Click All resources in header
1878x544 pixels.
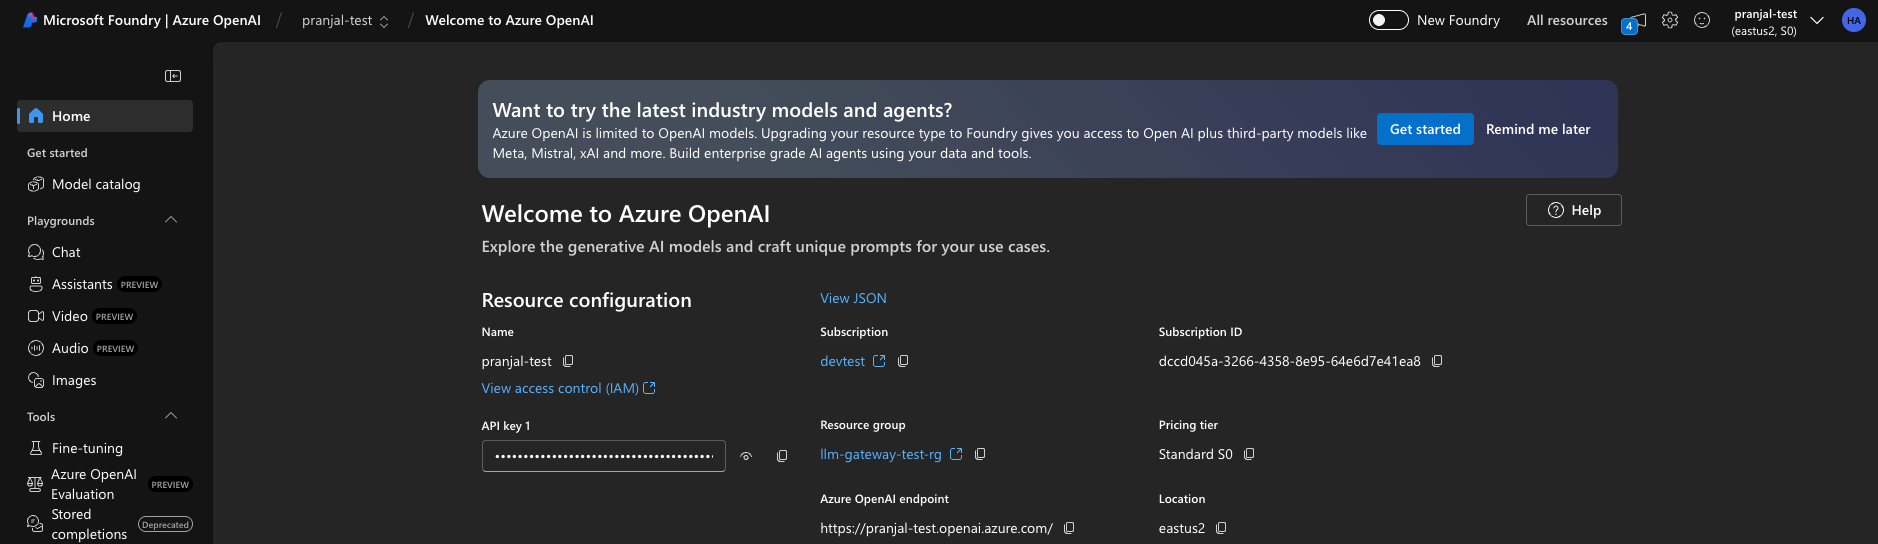1567,20
